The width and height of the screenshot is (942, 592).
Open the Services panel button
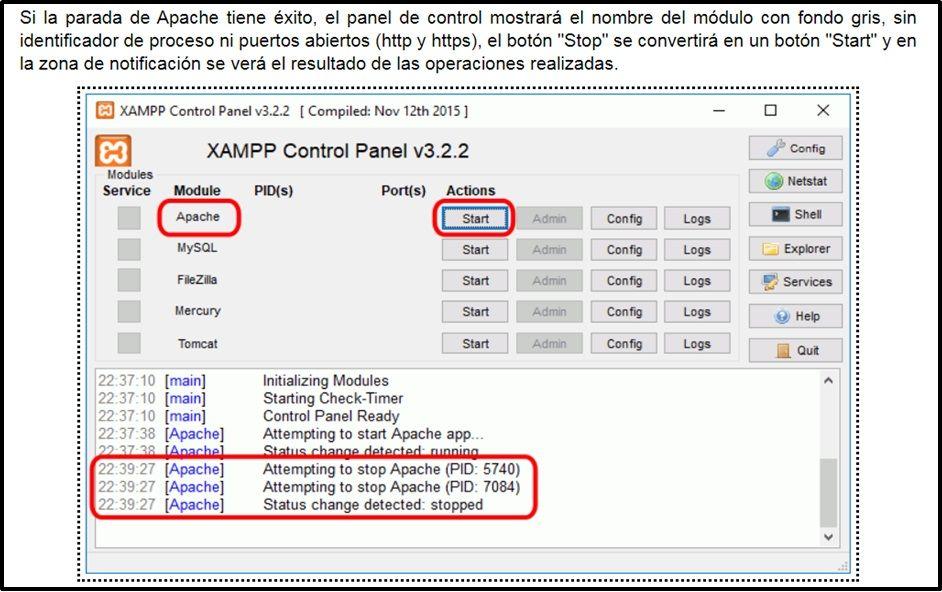(795, 282)
